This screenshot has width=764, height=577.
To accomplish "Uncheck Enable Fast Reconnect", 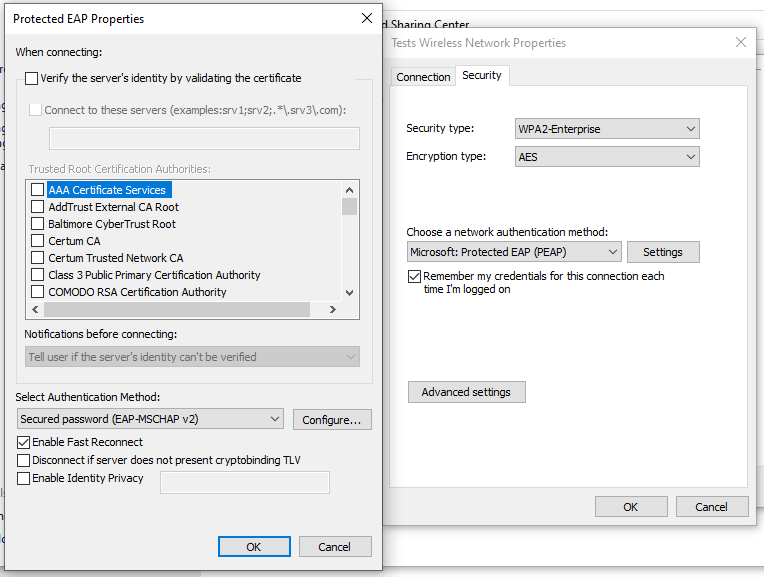I will [x=23, y=442].
